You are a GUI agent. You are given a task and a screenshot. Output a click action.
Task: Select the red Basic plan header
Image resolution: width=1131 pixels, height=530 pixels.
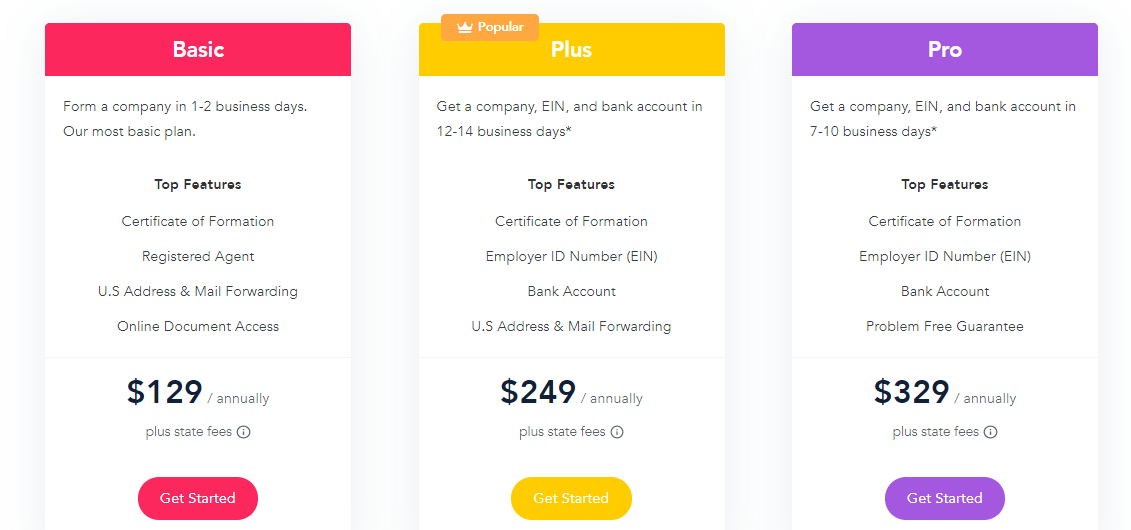point(198,49)
